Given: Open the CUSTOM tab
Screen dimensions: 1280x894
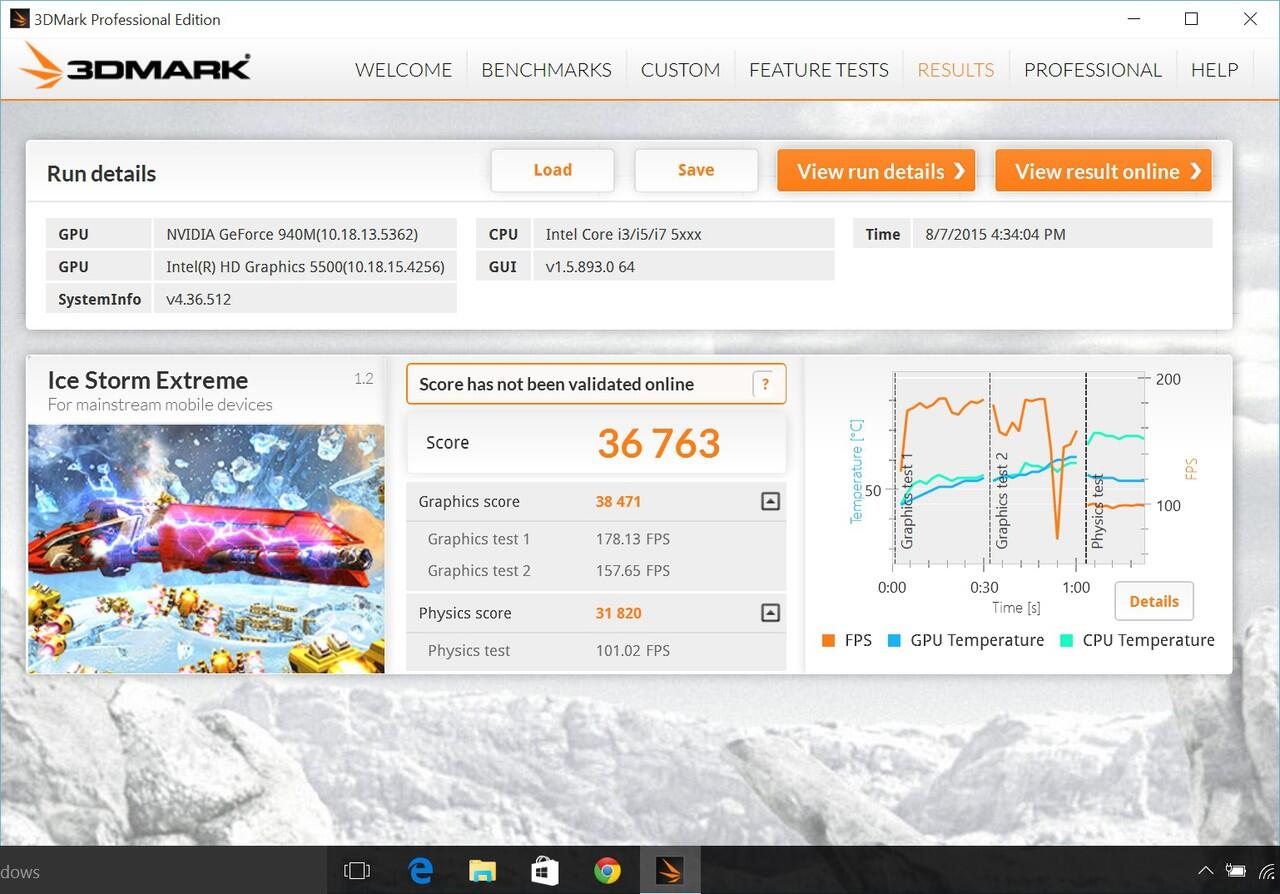Looking at the screenshot, I should (x=680, y=70).
